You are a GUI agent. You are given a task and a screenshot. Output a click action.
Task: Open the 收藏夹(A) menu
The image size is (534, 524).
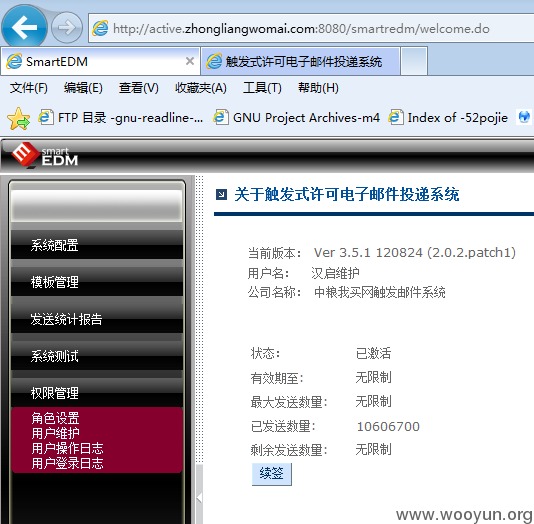click(x=201, y=88)
